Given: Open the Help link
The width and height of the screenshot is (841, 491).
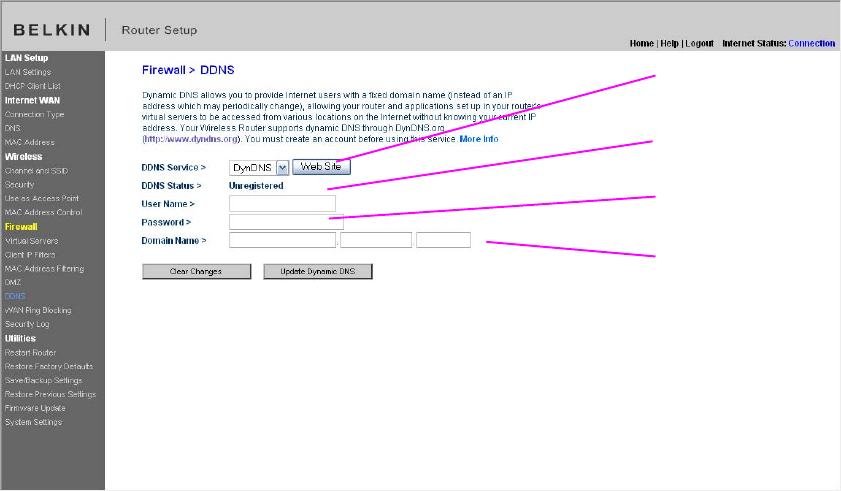Looking at the screenshot, I should click(x=669, y=43).
